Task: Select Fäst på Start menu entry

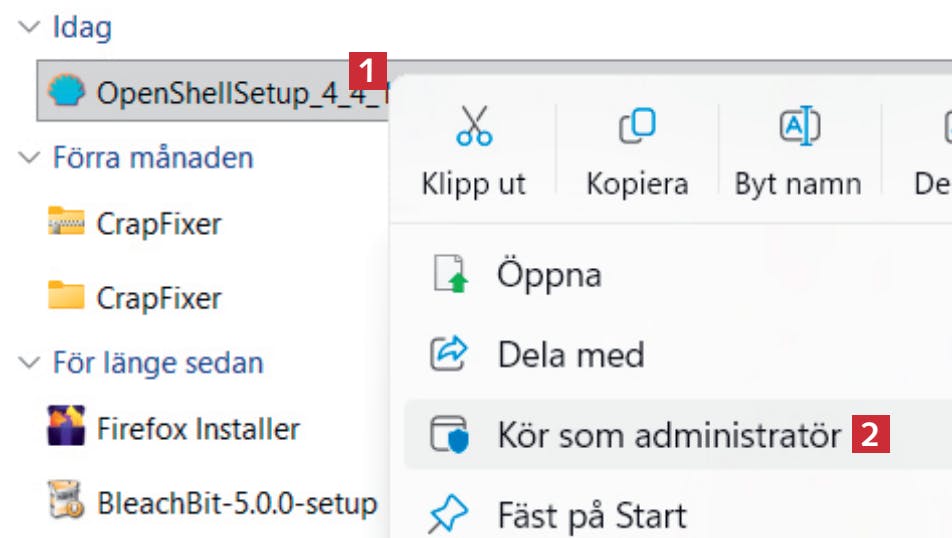Action: point(592,516)
